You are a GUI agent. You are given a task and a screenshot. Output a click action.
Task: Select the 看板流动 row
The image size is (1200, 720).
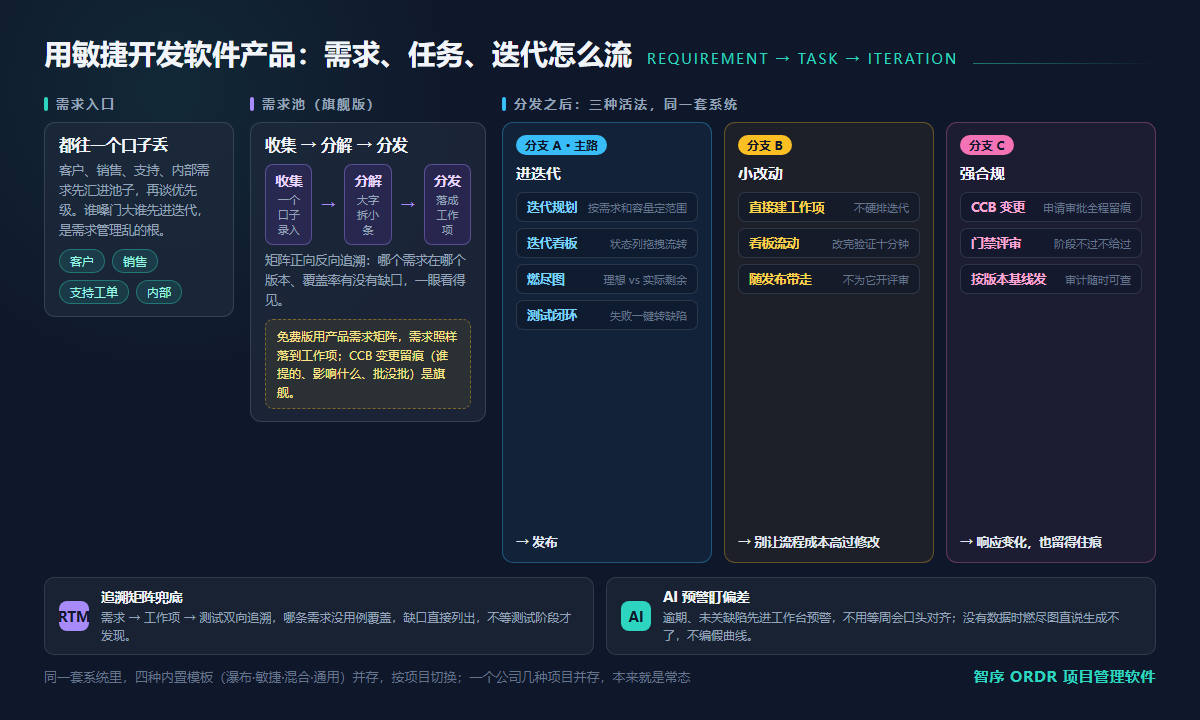[829, 243]
